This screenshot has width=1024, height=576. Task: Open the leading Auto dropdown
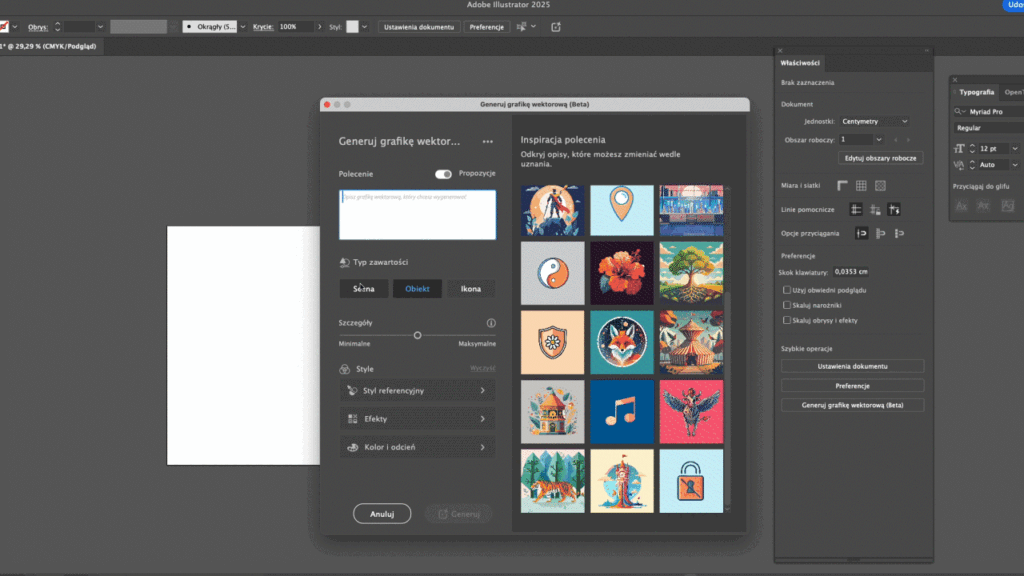click(x=1015, y=165)
